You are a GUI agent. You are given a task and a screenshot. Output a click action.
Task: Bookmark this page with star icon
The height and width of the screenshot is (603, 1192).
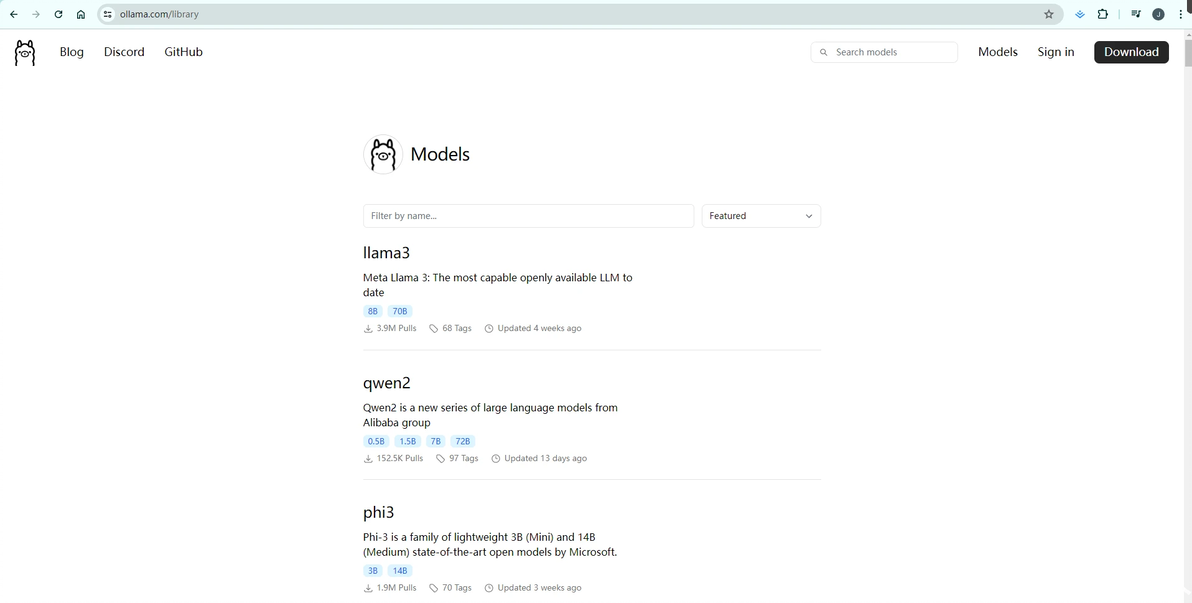1049,14
